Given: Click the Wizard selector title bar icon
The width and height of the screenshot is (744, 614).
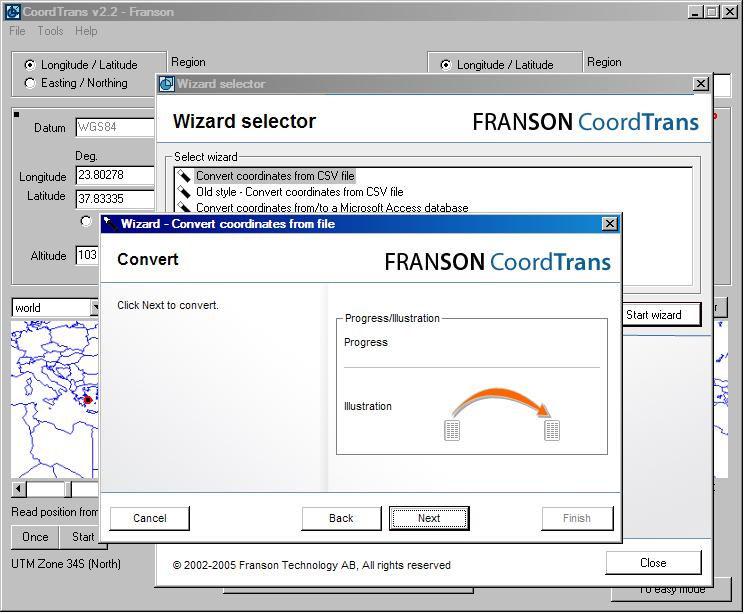Looking at the screenshot, I should (x=167, y=84).
